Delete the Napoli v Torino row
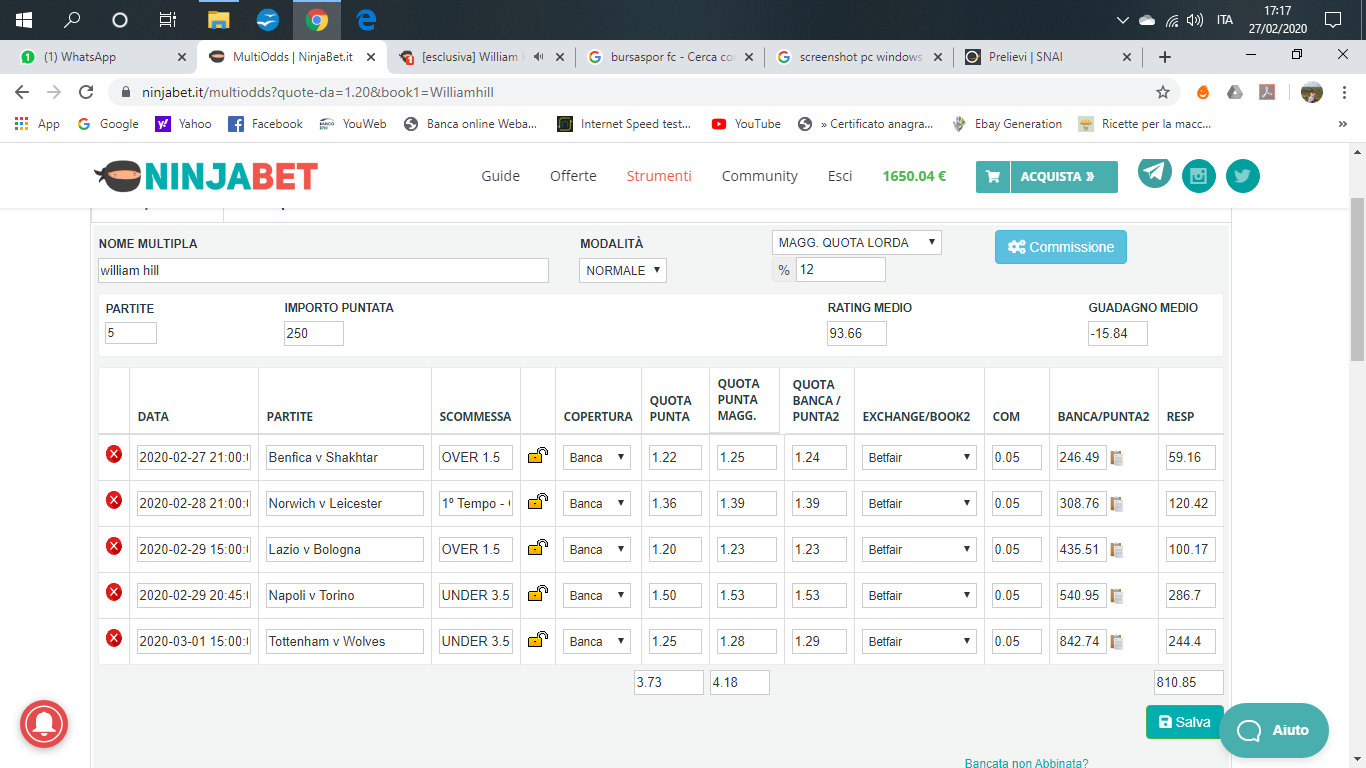The width and height of the screenshot is (1366, 768). point(114,592)
